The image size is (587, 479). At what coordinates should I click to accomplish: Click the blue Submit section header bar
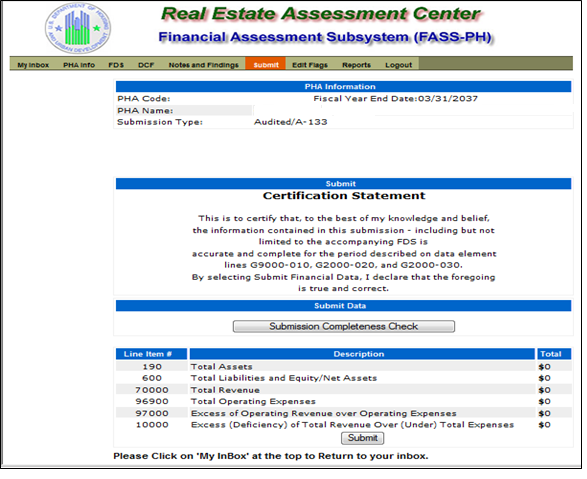(343, 183)
